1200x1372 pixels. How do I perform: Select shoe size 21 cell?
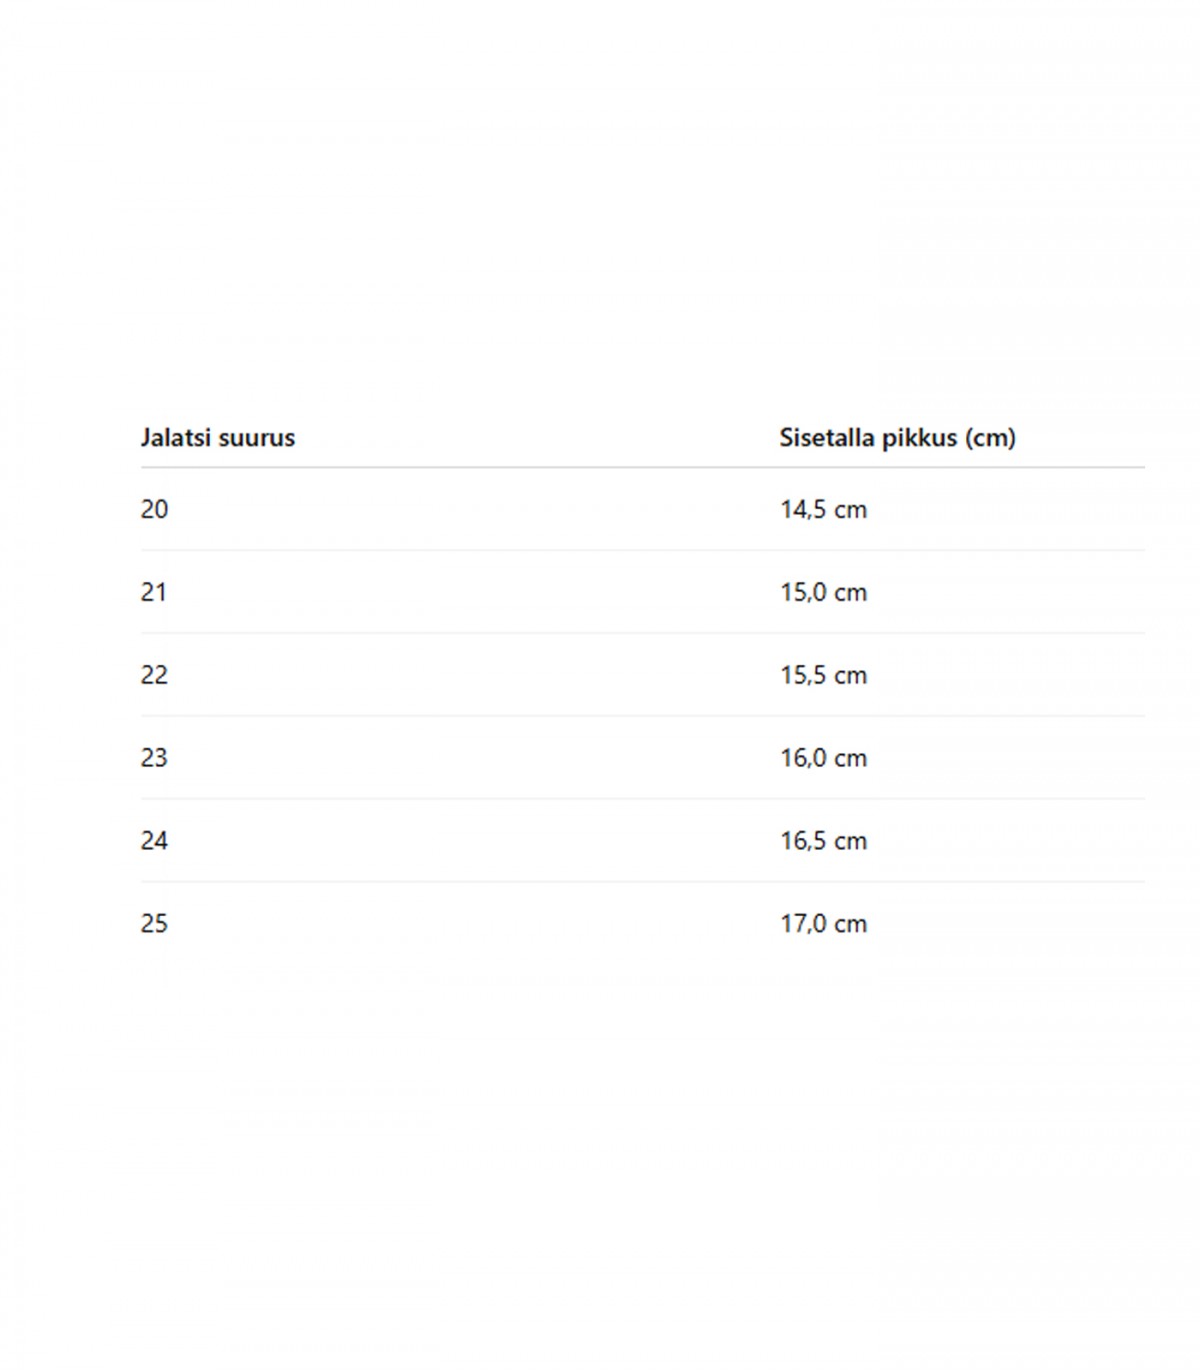pyautogui.click(x=154, y=593)
